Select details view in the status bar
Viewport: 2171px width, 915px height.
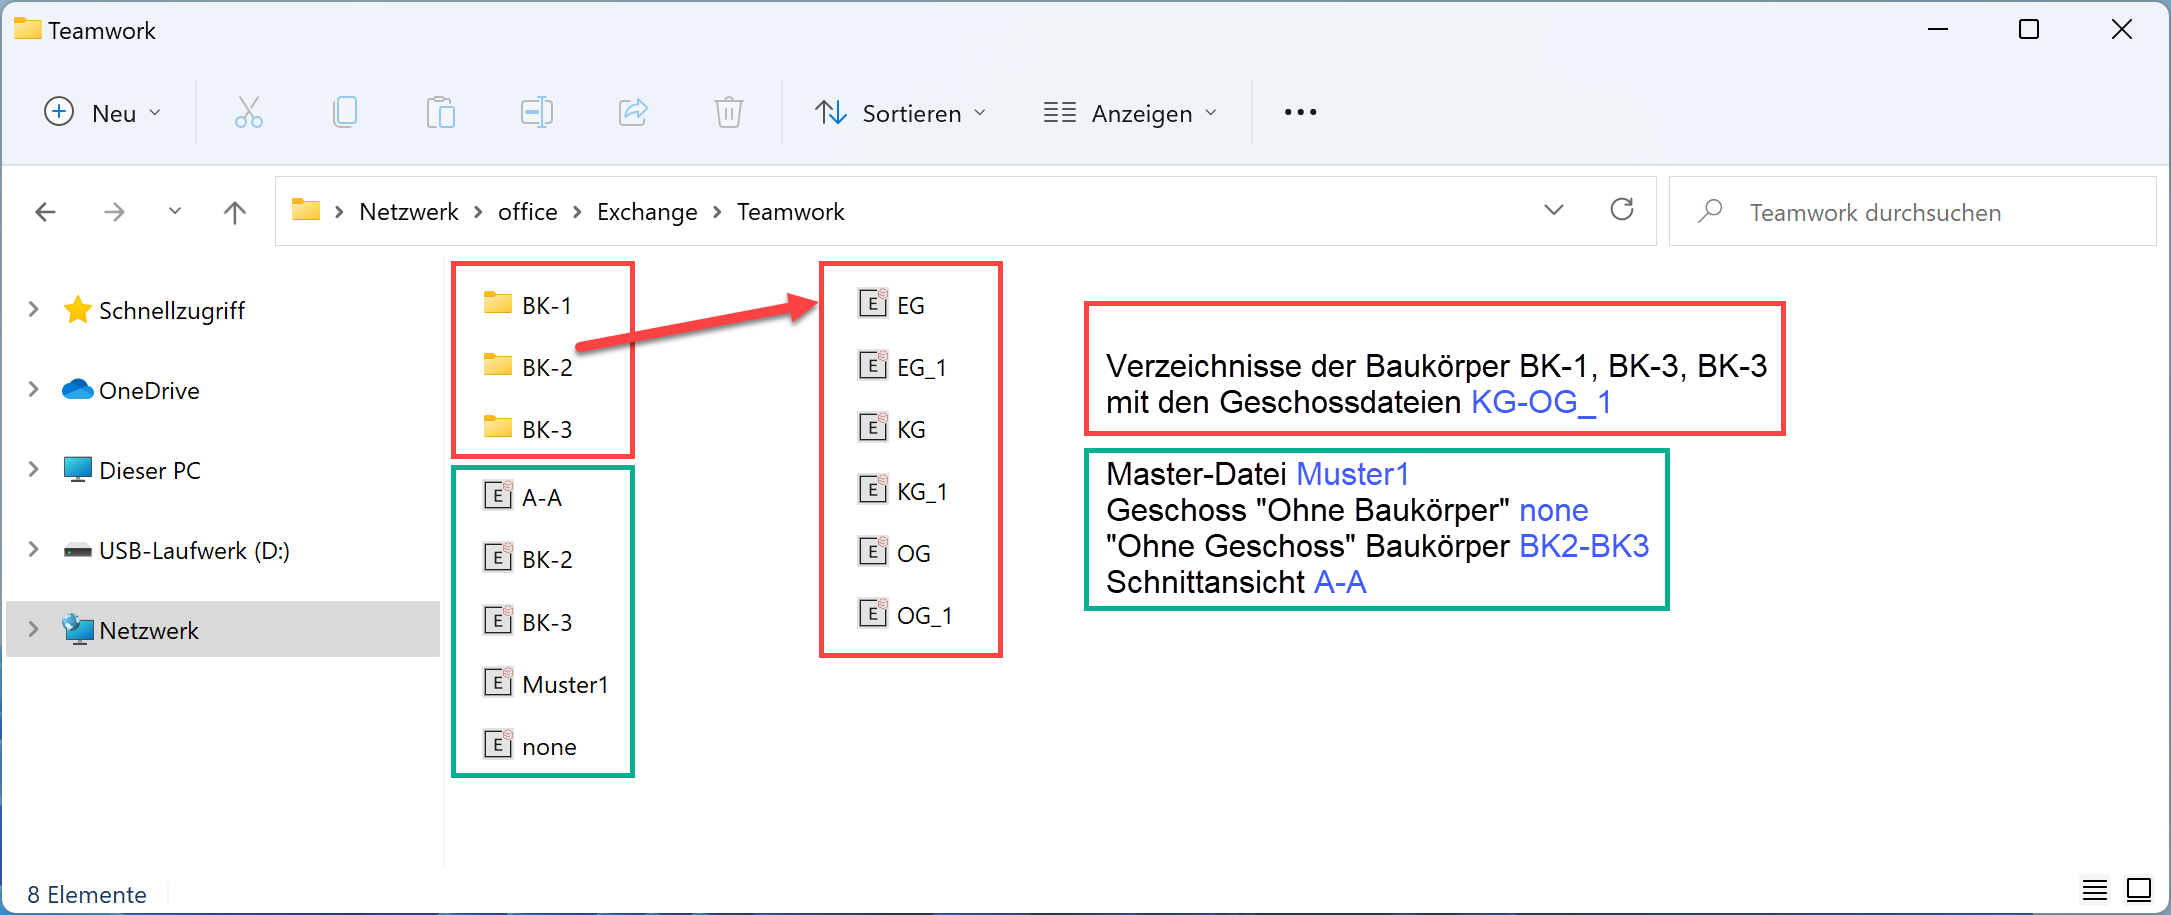point(2096,890)
